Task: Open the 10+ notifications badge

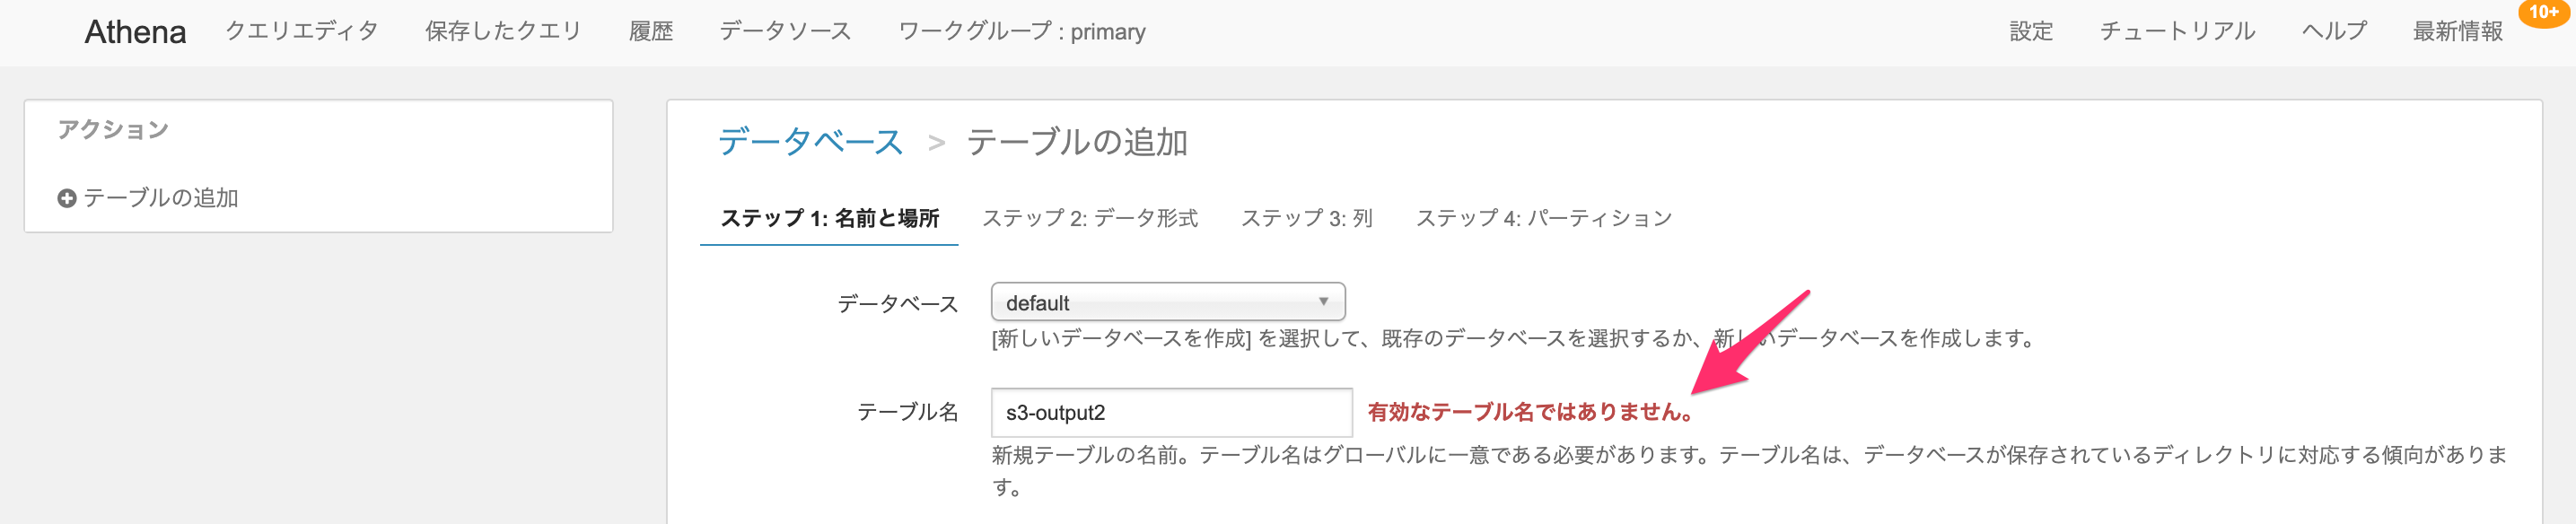Action: coord(2545,12)
